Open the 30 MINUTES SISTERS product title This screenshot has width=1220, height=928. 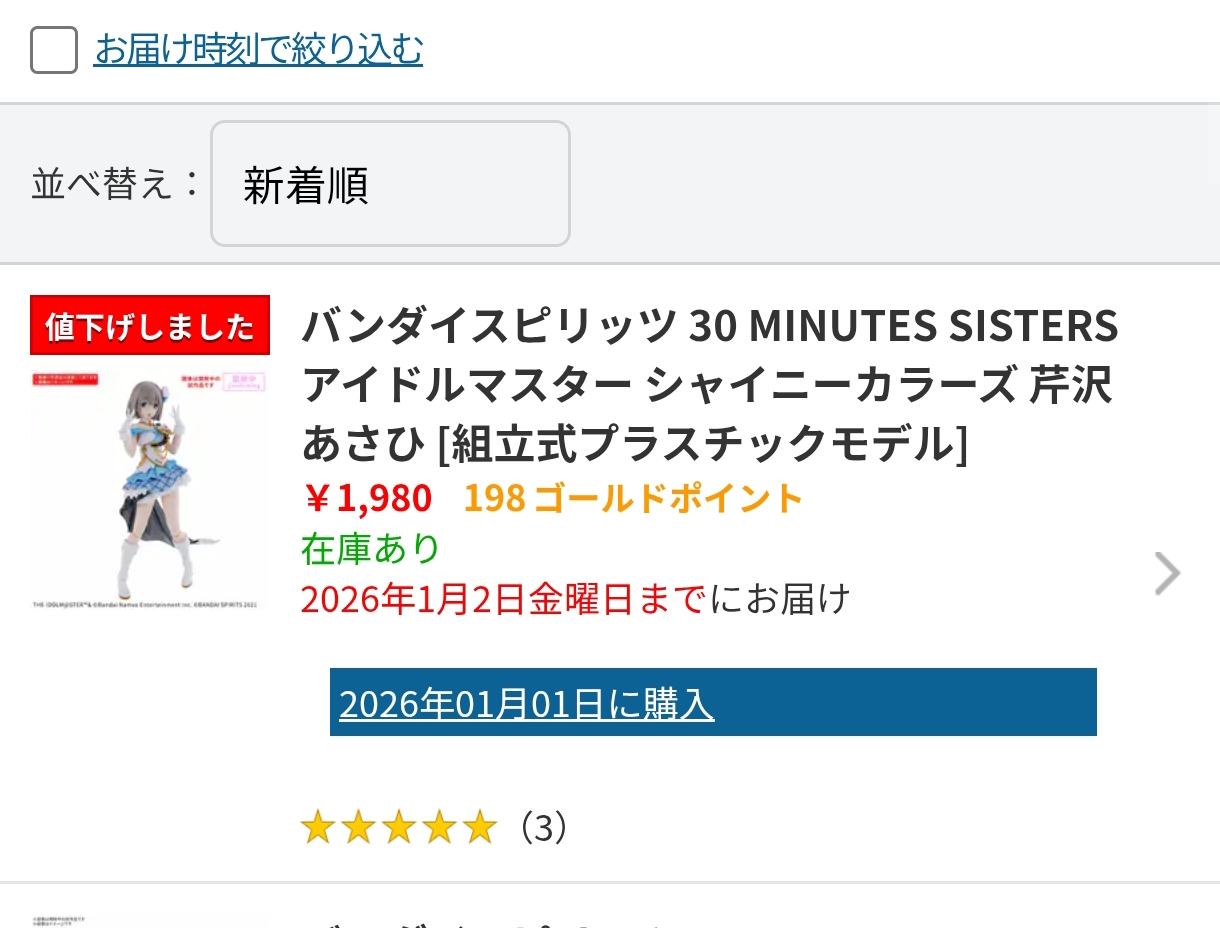click(x=709, y=385)
